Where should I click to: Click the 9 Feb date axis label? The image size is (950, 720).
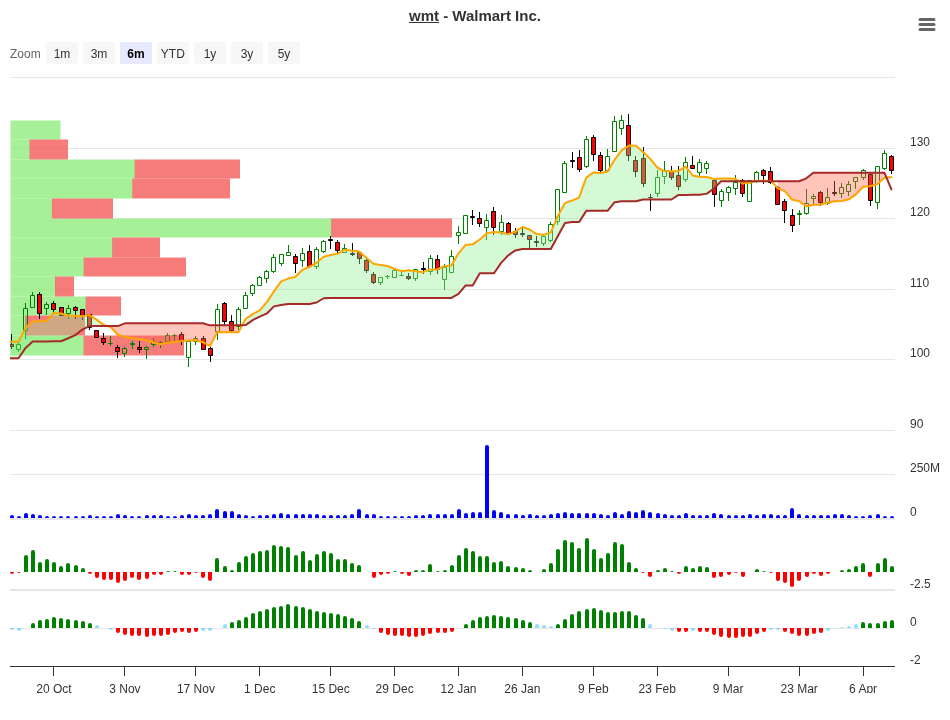pyautogui.click(x=593, y=688)
